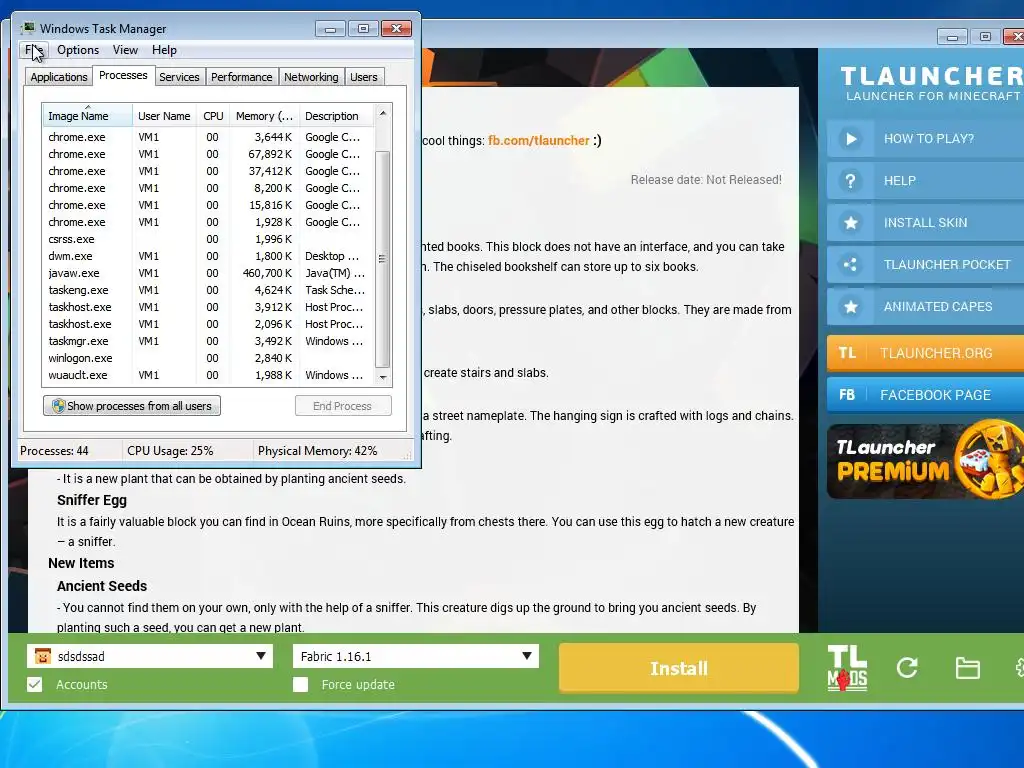The height and width of the screenshot is (768, 1024).
Task: Select chrome.exe using 67,892 K memory
Action: coord(208,154)
